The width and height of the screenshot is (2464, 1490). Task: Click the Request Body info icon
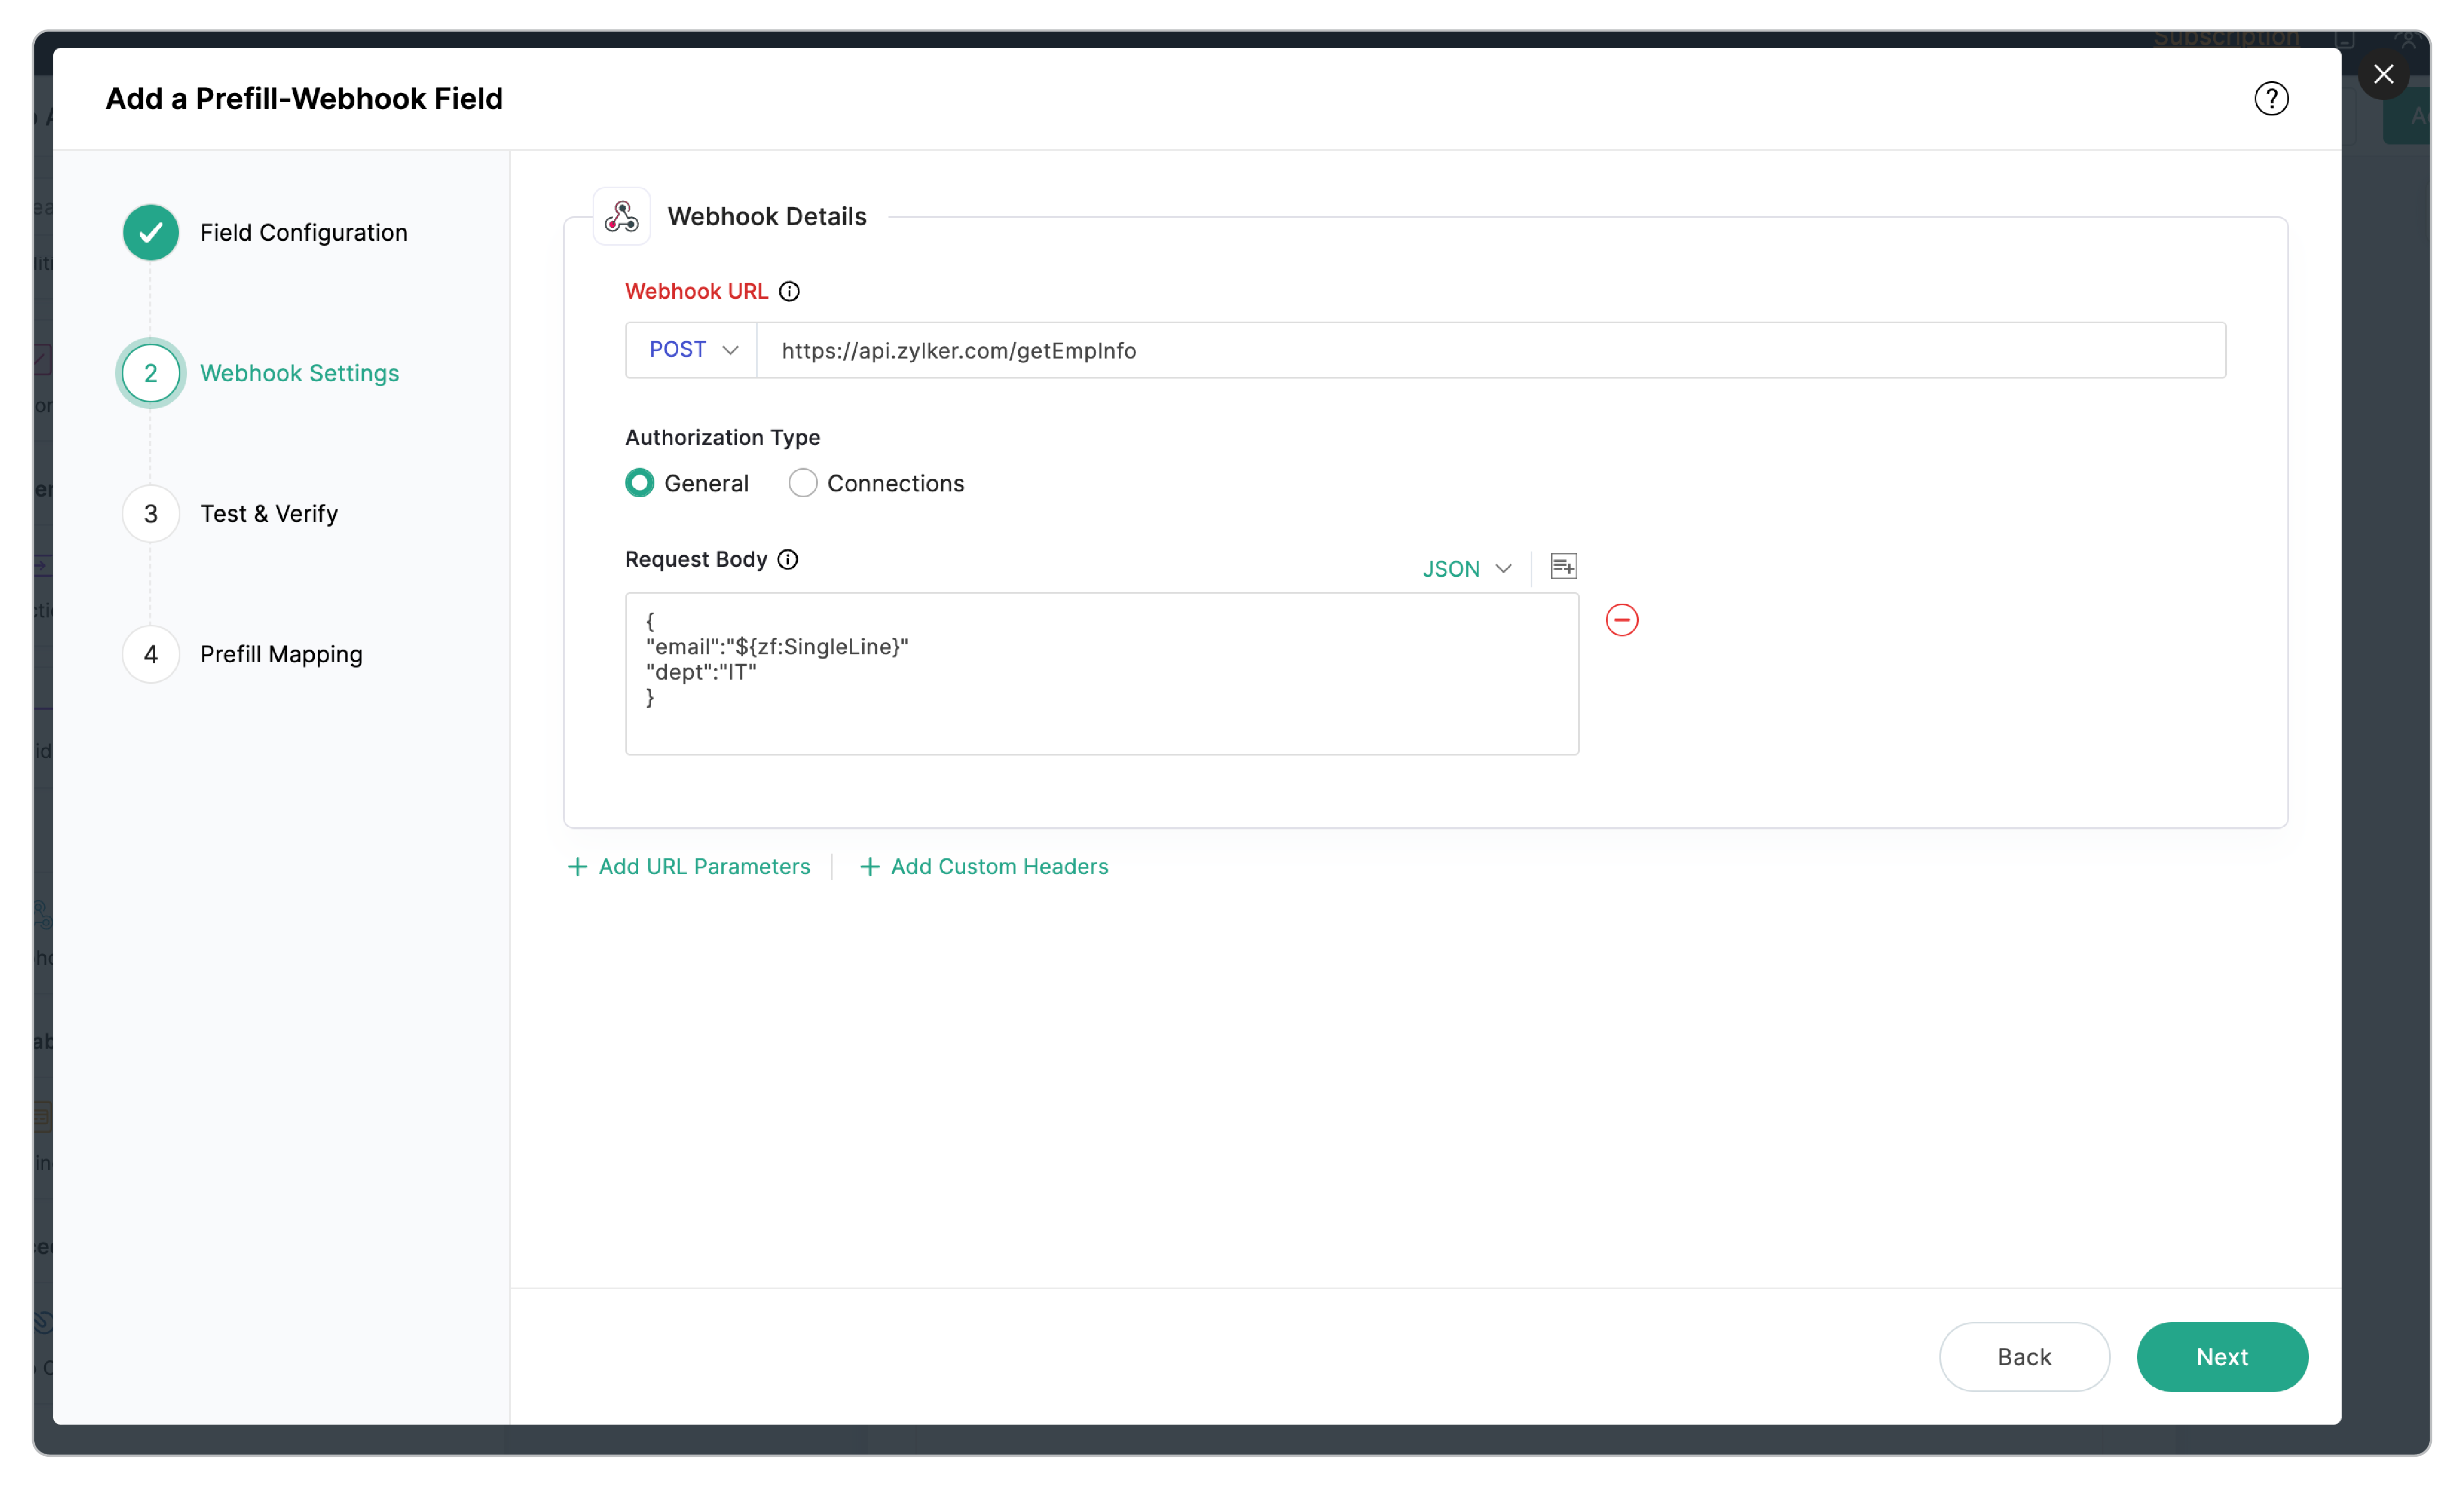coord(788,559)
